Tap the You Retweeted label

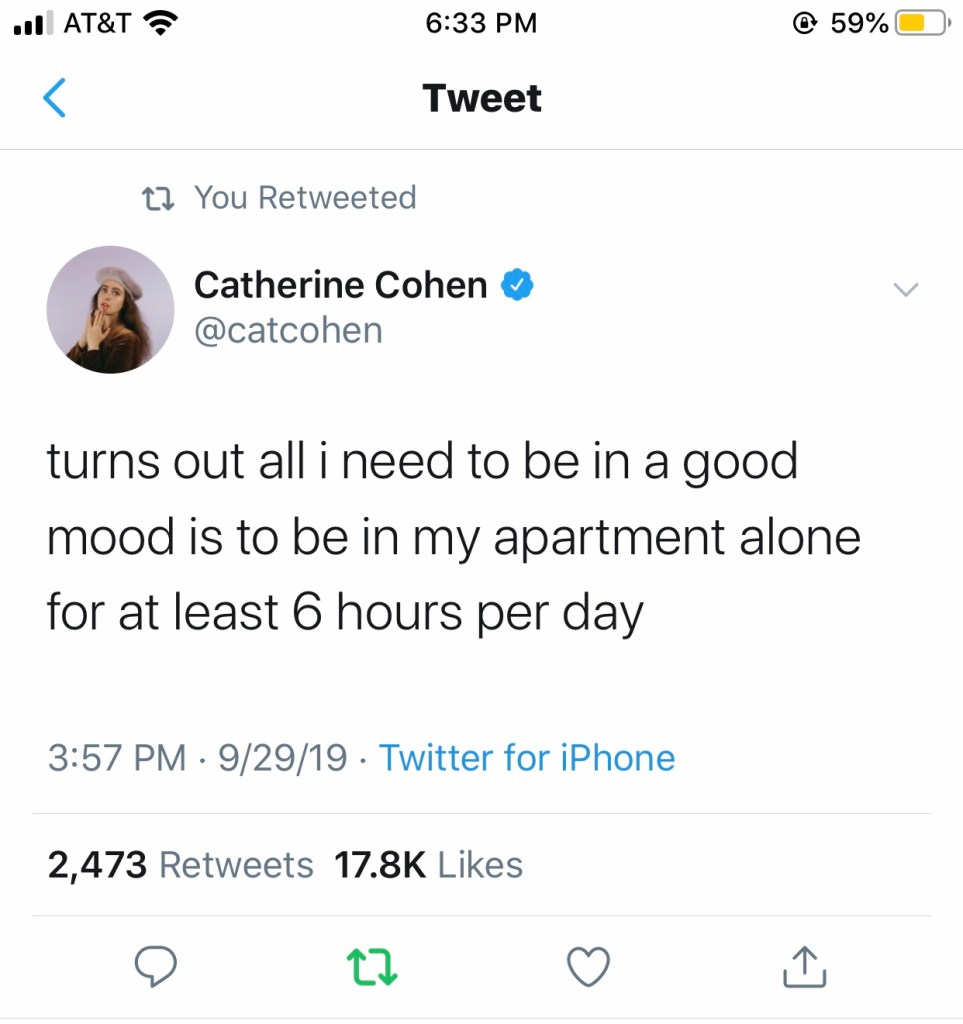pos(304,198)
